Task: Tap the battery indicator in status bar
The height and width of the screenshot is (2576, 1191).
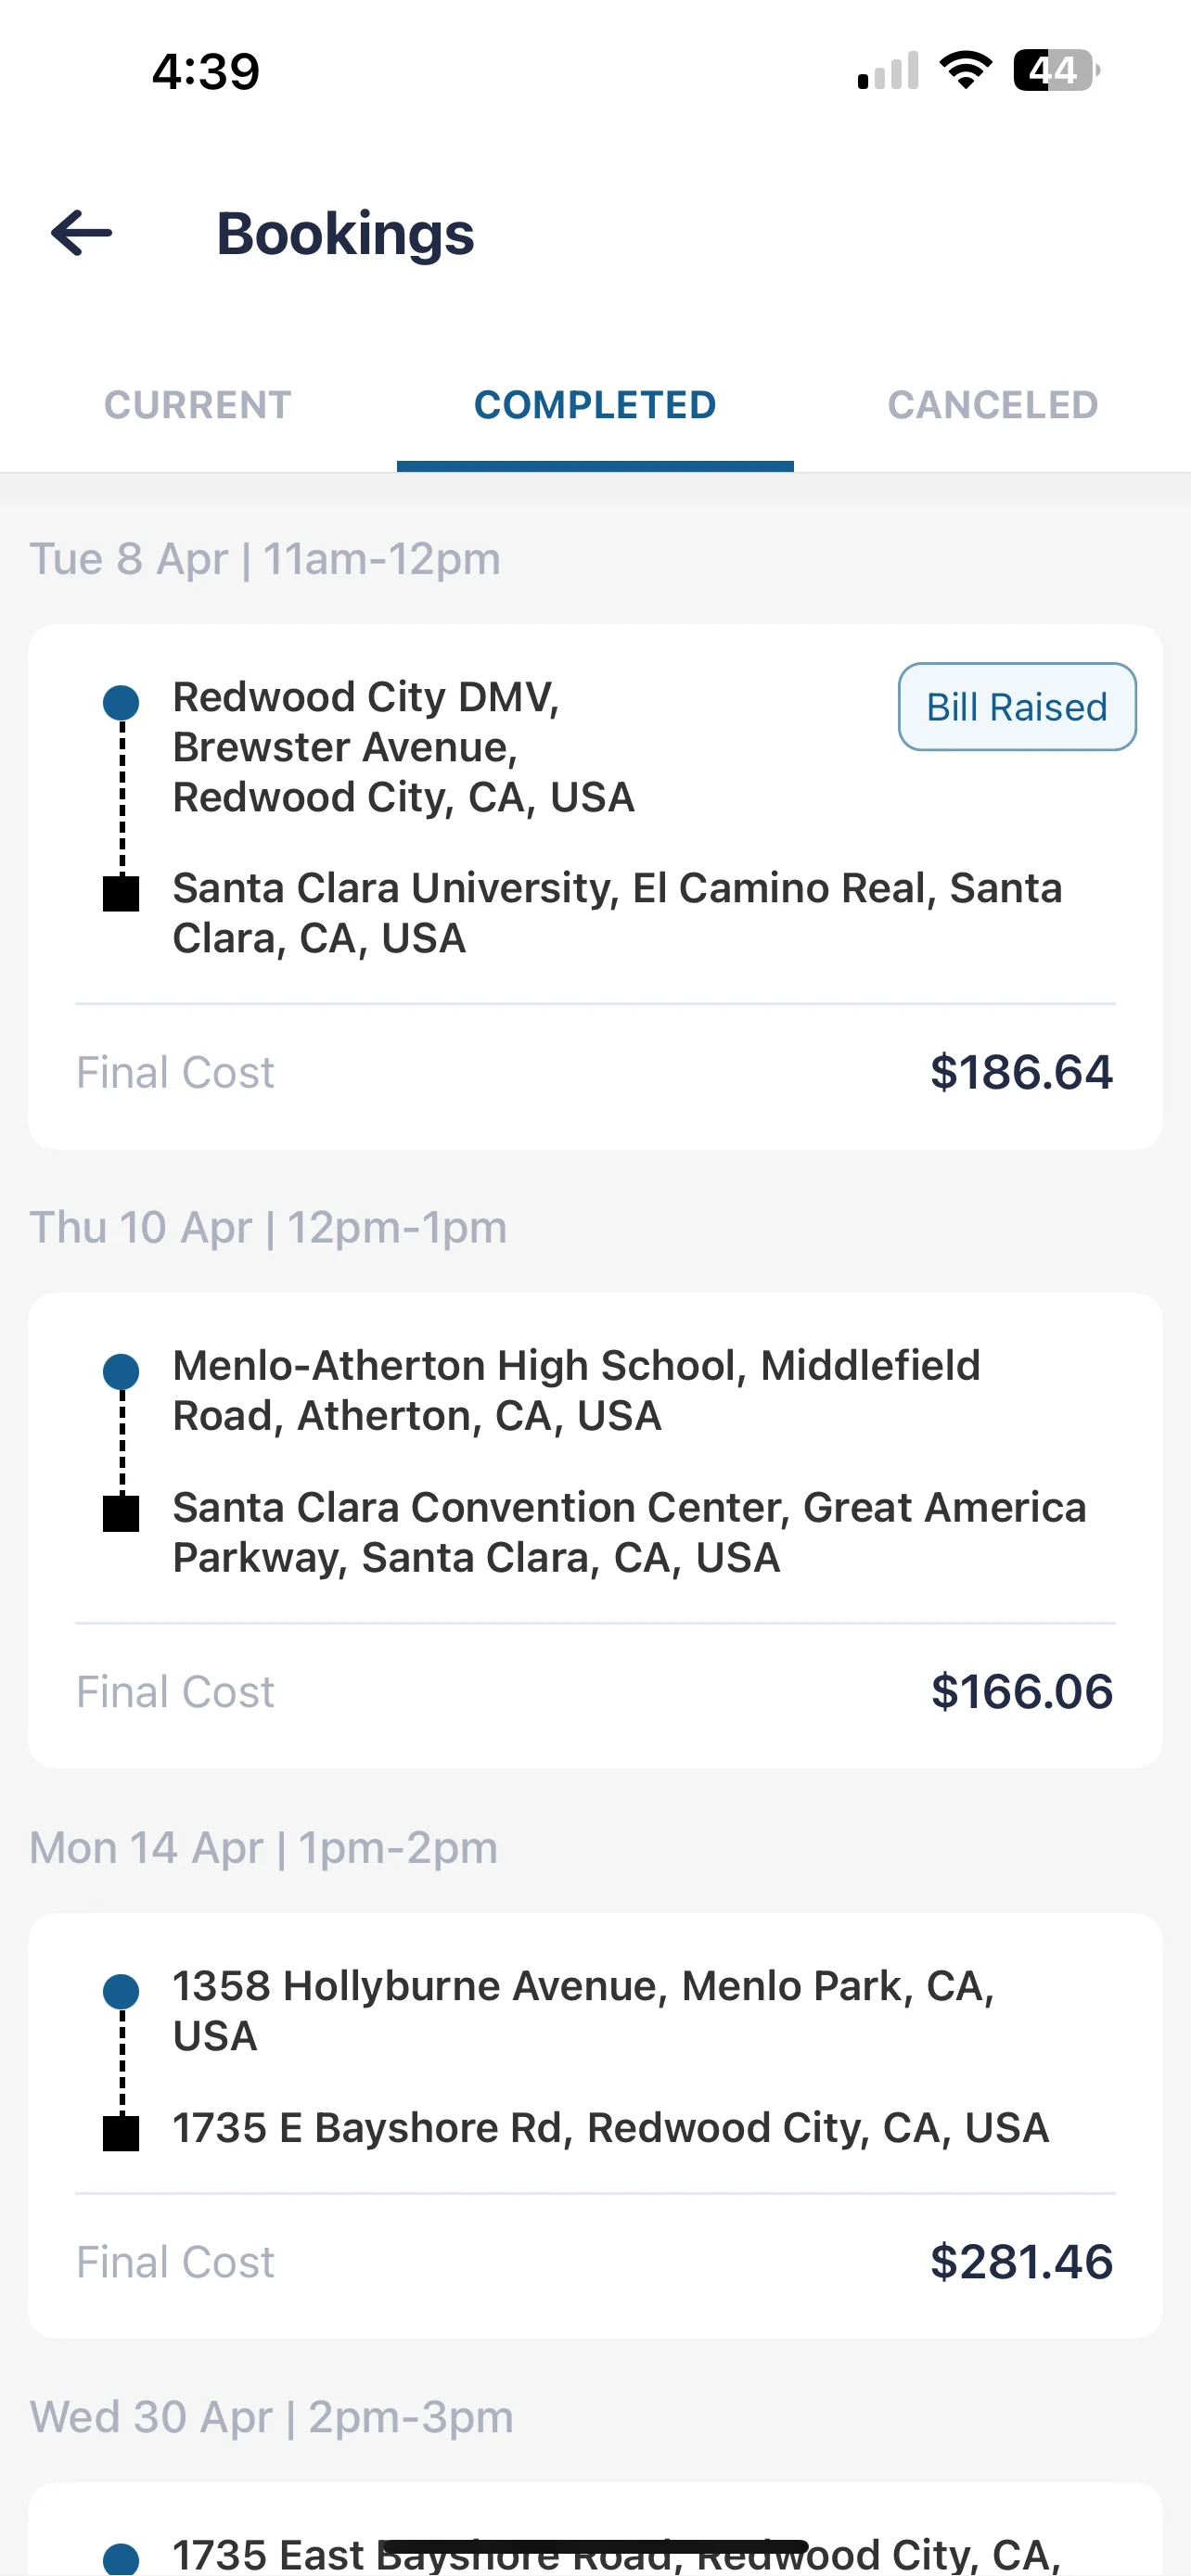Action: coord(1056,70)
